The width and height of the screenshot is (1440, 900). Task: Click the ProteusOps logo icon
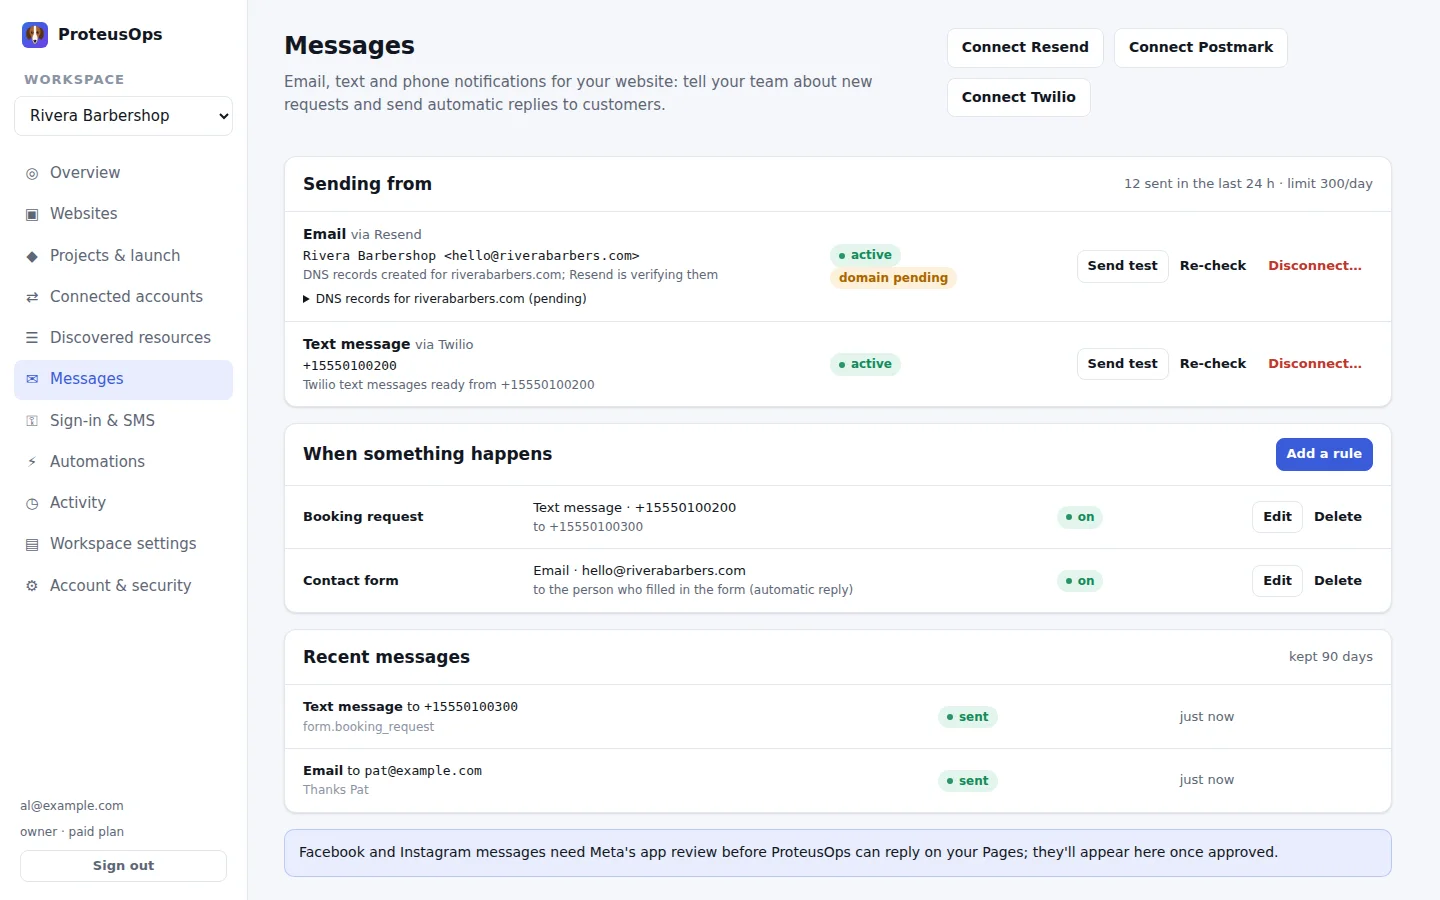pyautogui.click(x=35, y=35)
